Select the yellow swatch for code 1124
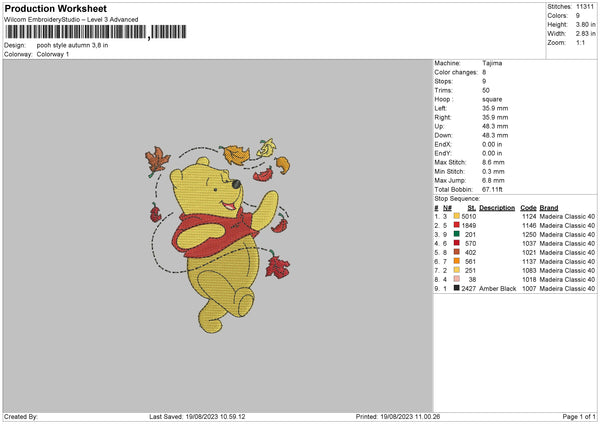The width and height of the screenshot is (600, 424). pyautogui.click(x=457, y=216)
